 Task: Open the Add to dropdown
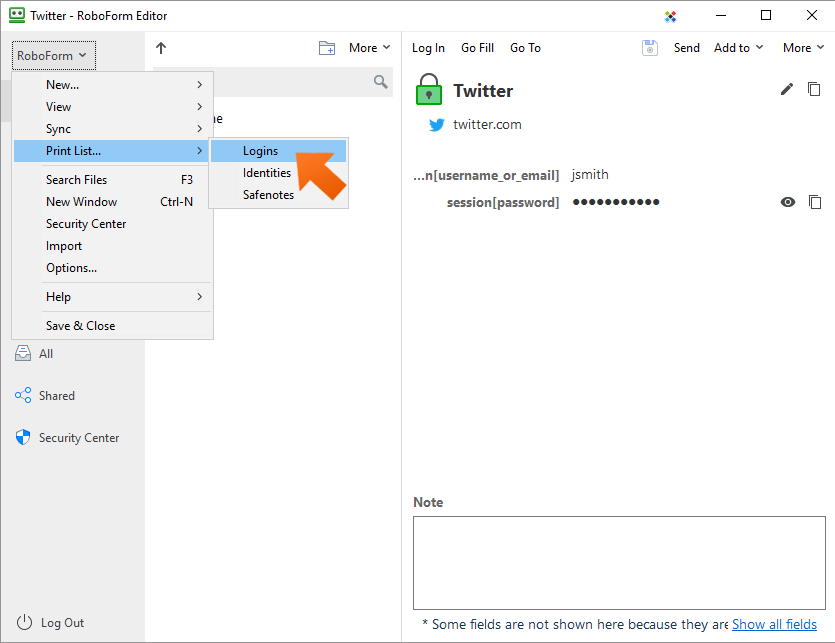point(739,48)
